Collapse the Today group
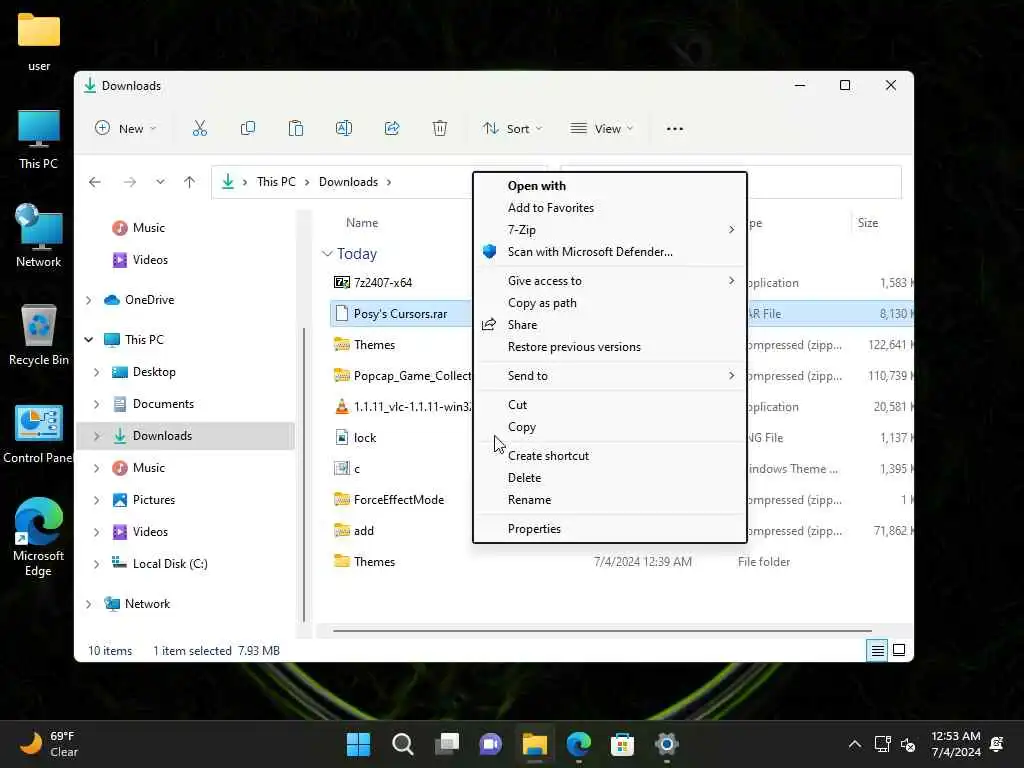Image resolution: width=1024 pixels, height=768 pixels. click(x=327, y=254)
